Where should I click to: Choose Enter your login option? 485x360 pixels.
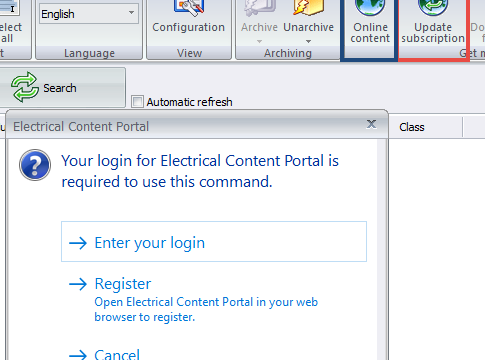(x=214, y=242)
